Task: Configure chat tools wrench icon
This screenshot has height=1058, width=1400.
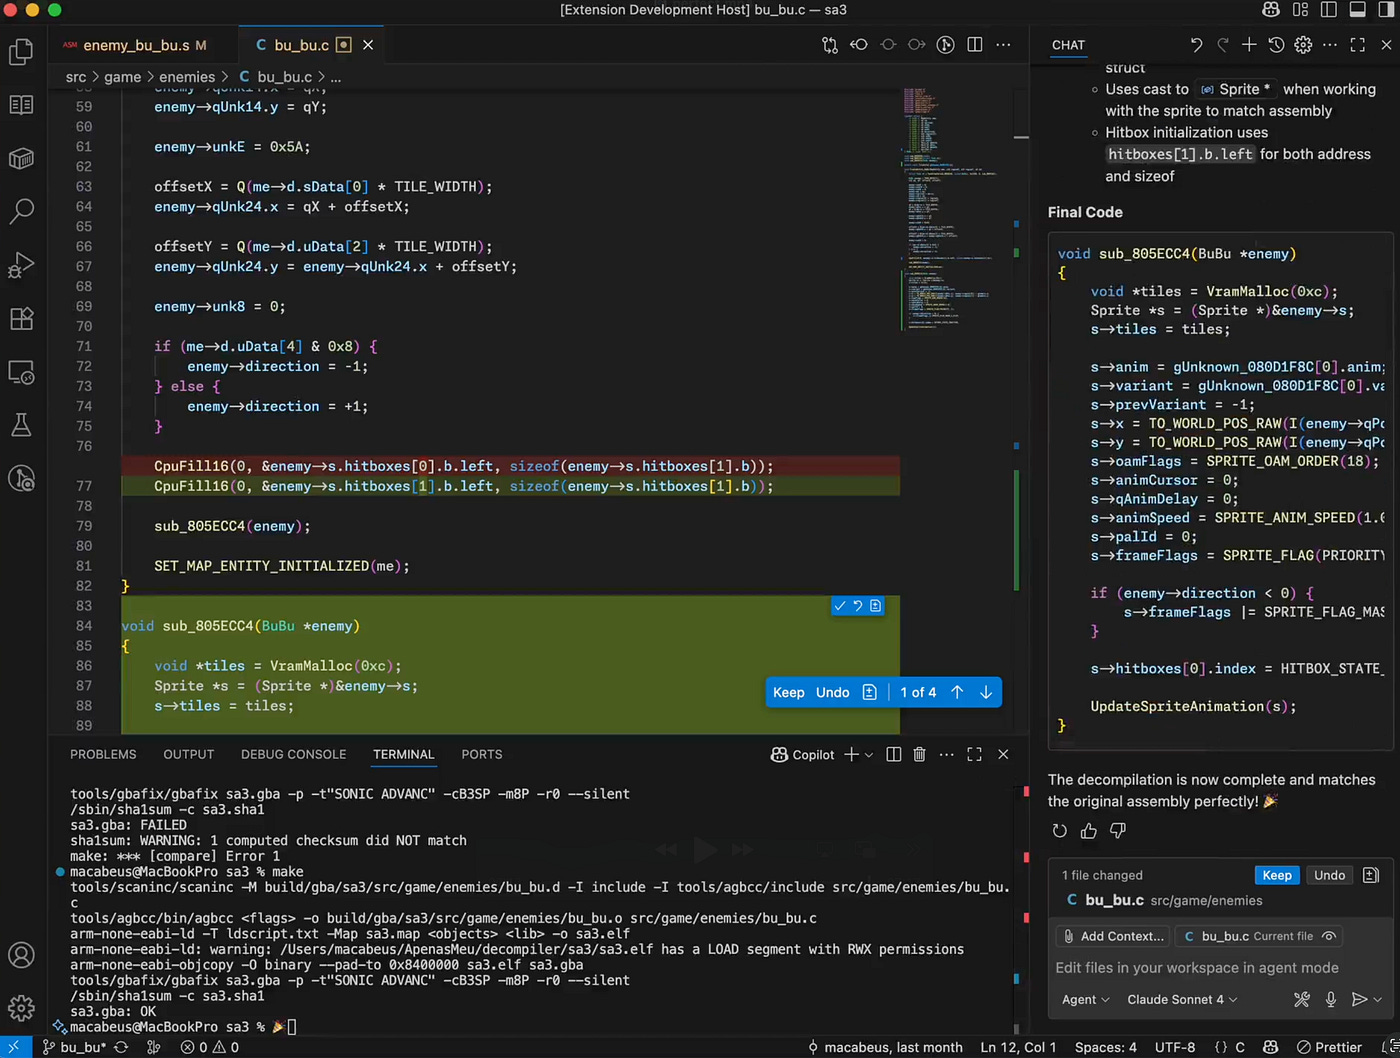Action: tap(1301, 999)
